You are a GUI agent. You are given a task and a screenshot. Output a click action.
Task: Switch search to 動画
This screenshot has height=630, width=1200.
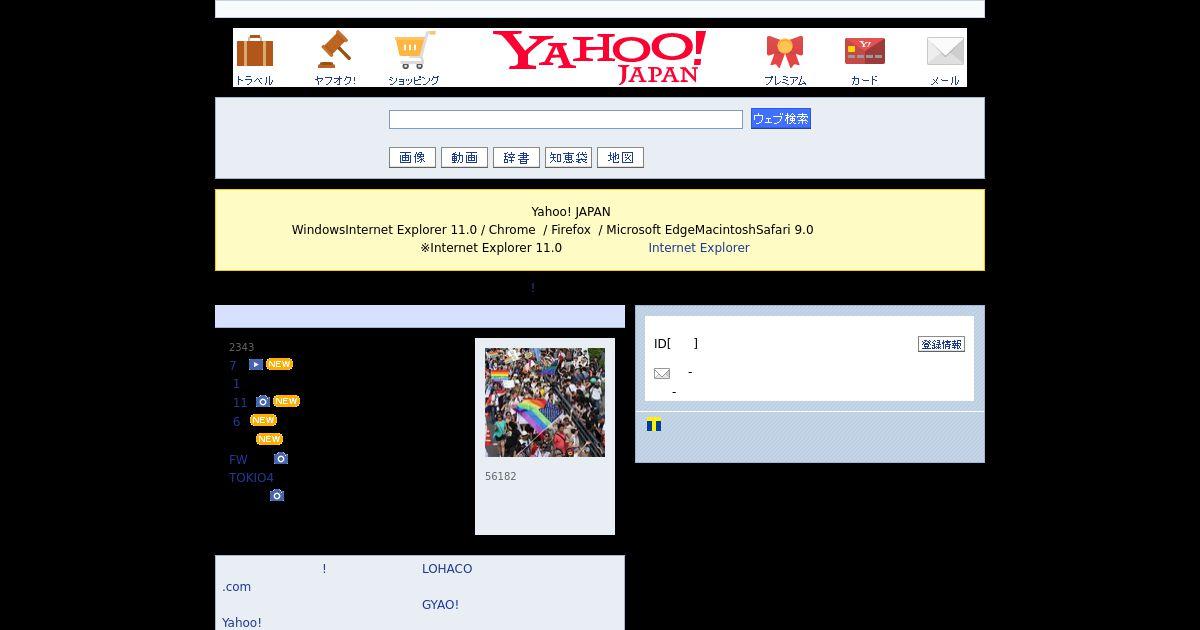pyautogui.click(x=464, y=157)
